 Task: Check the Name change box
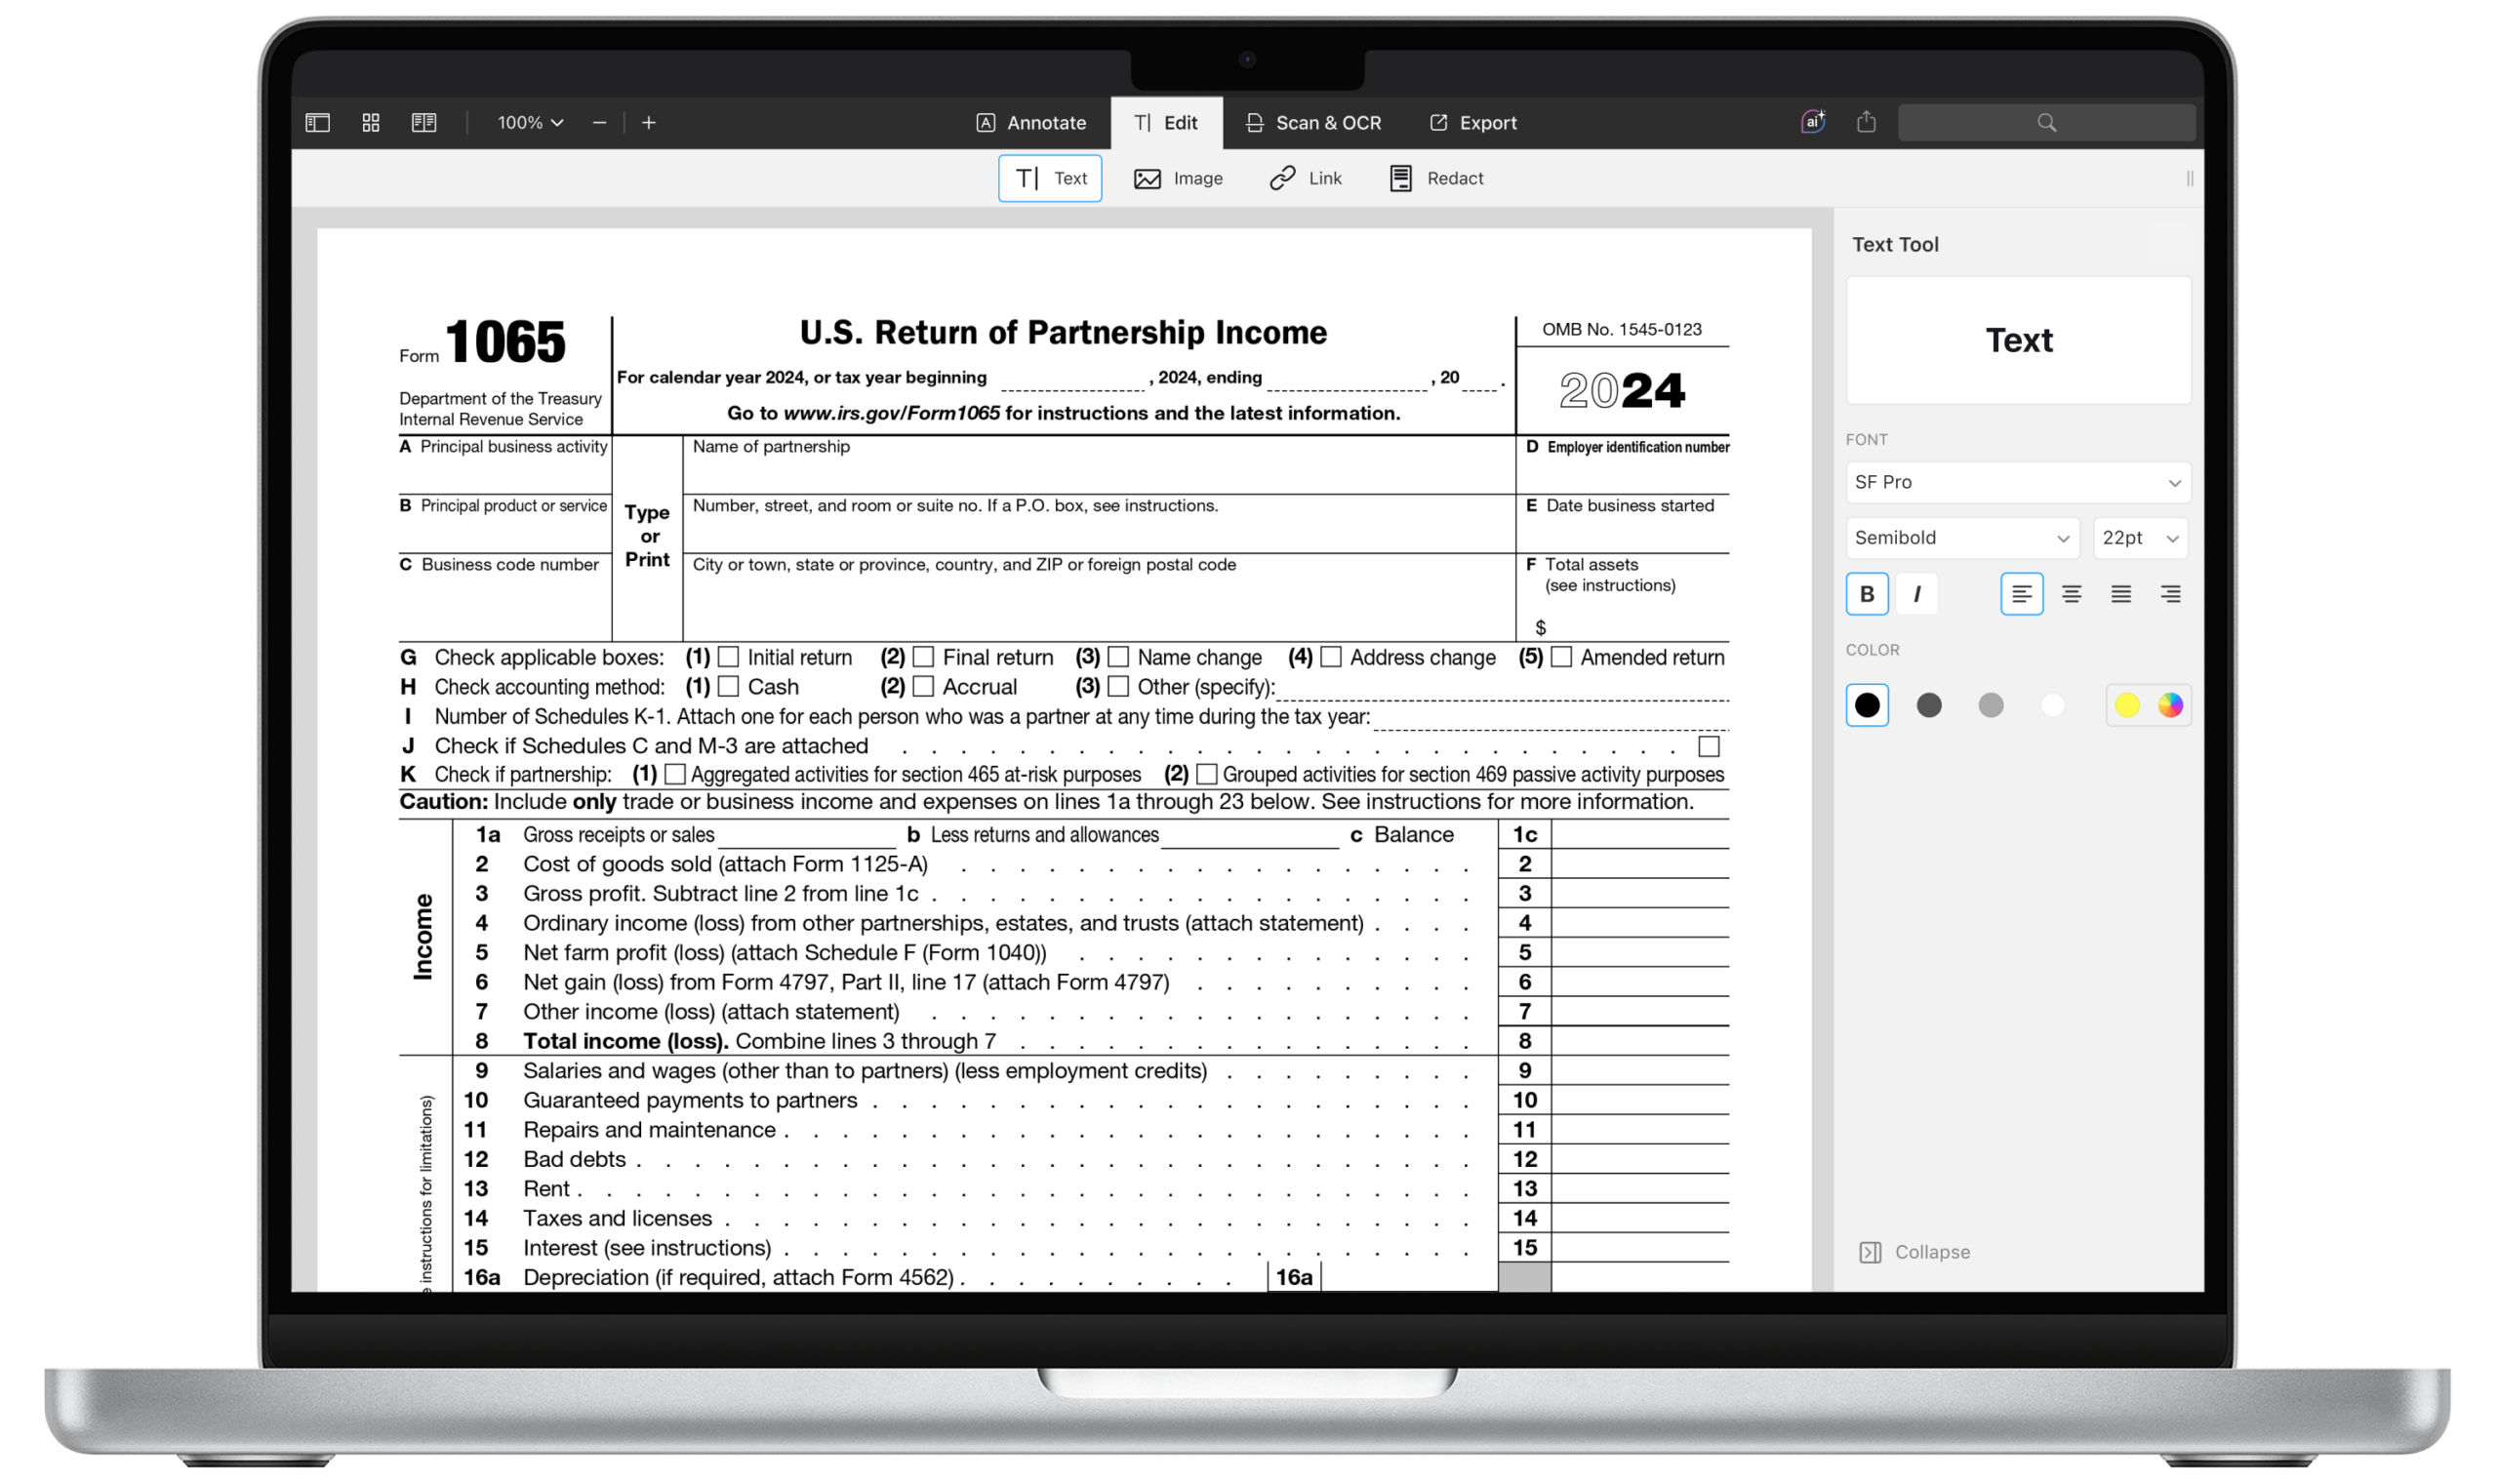click(x=1119, y=657)
